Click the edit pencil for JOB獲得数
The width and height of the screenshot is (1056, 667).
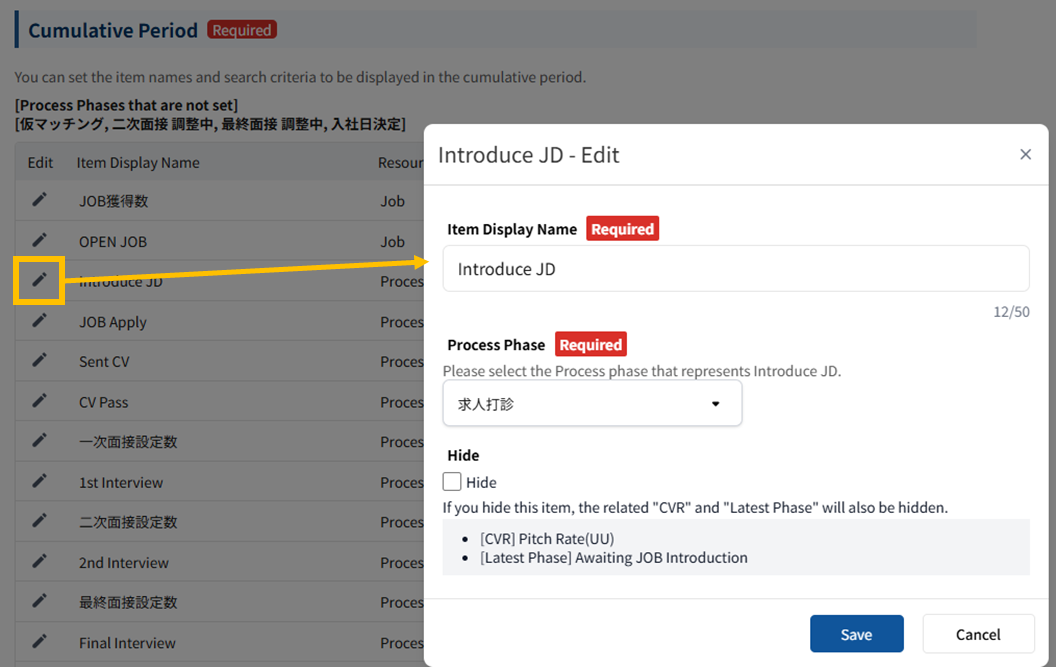tap(39, 200)
